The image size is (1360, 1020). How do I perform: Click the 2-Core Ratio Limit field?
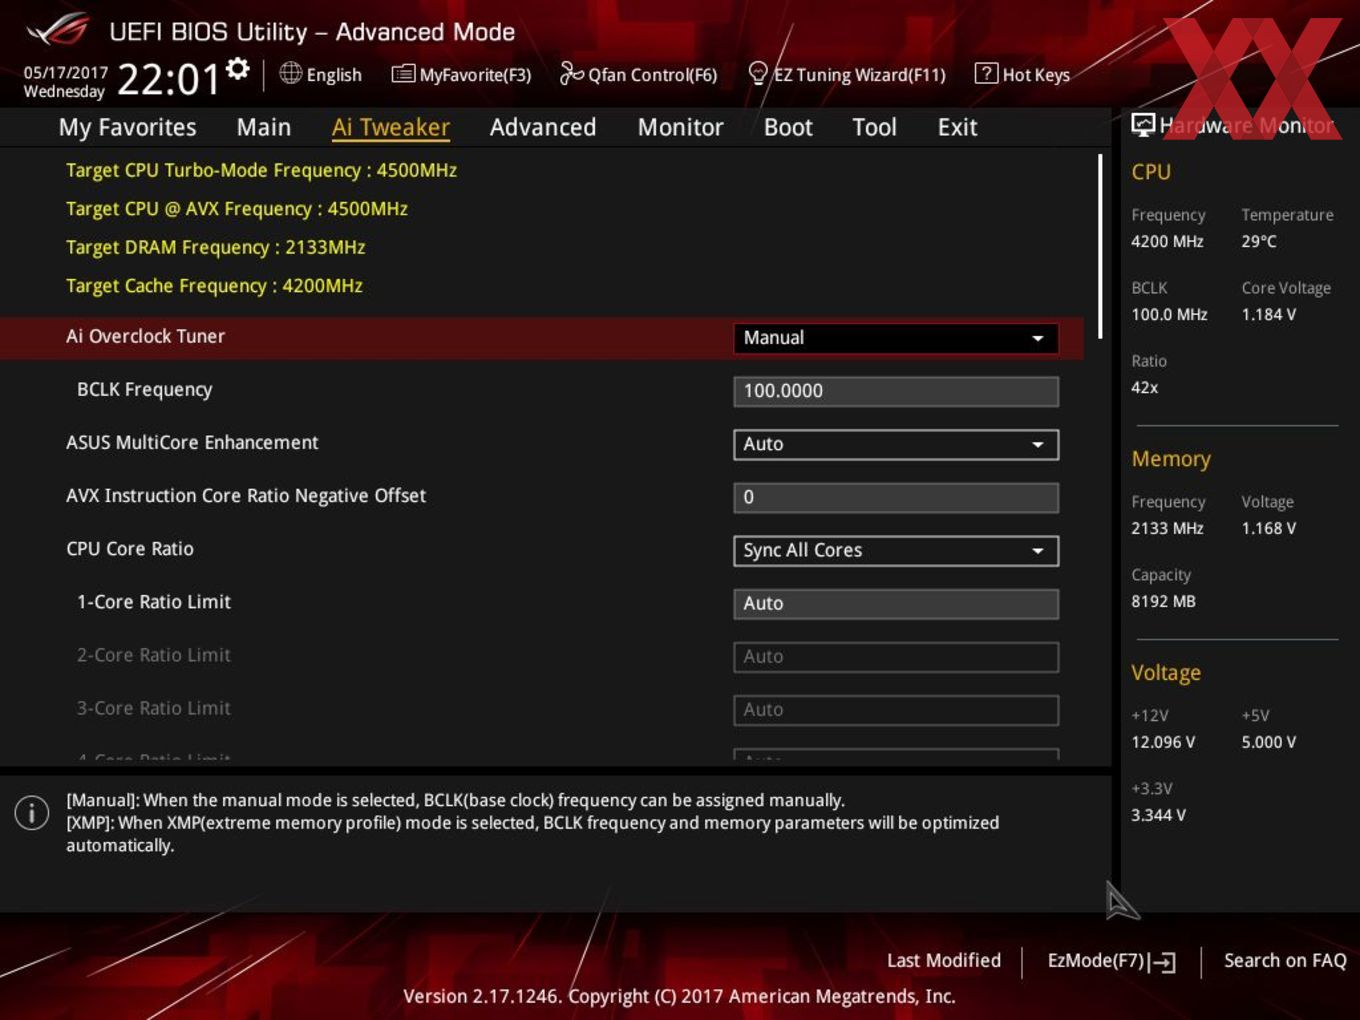click(896, 656)
